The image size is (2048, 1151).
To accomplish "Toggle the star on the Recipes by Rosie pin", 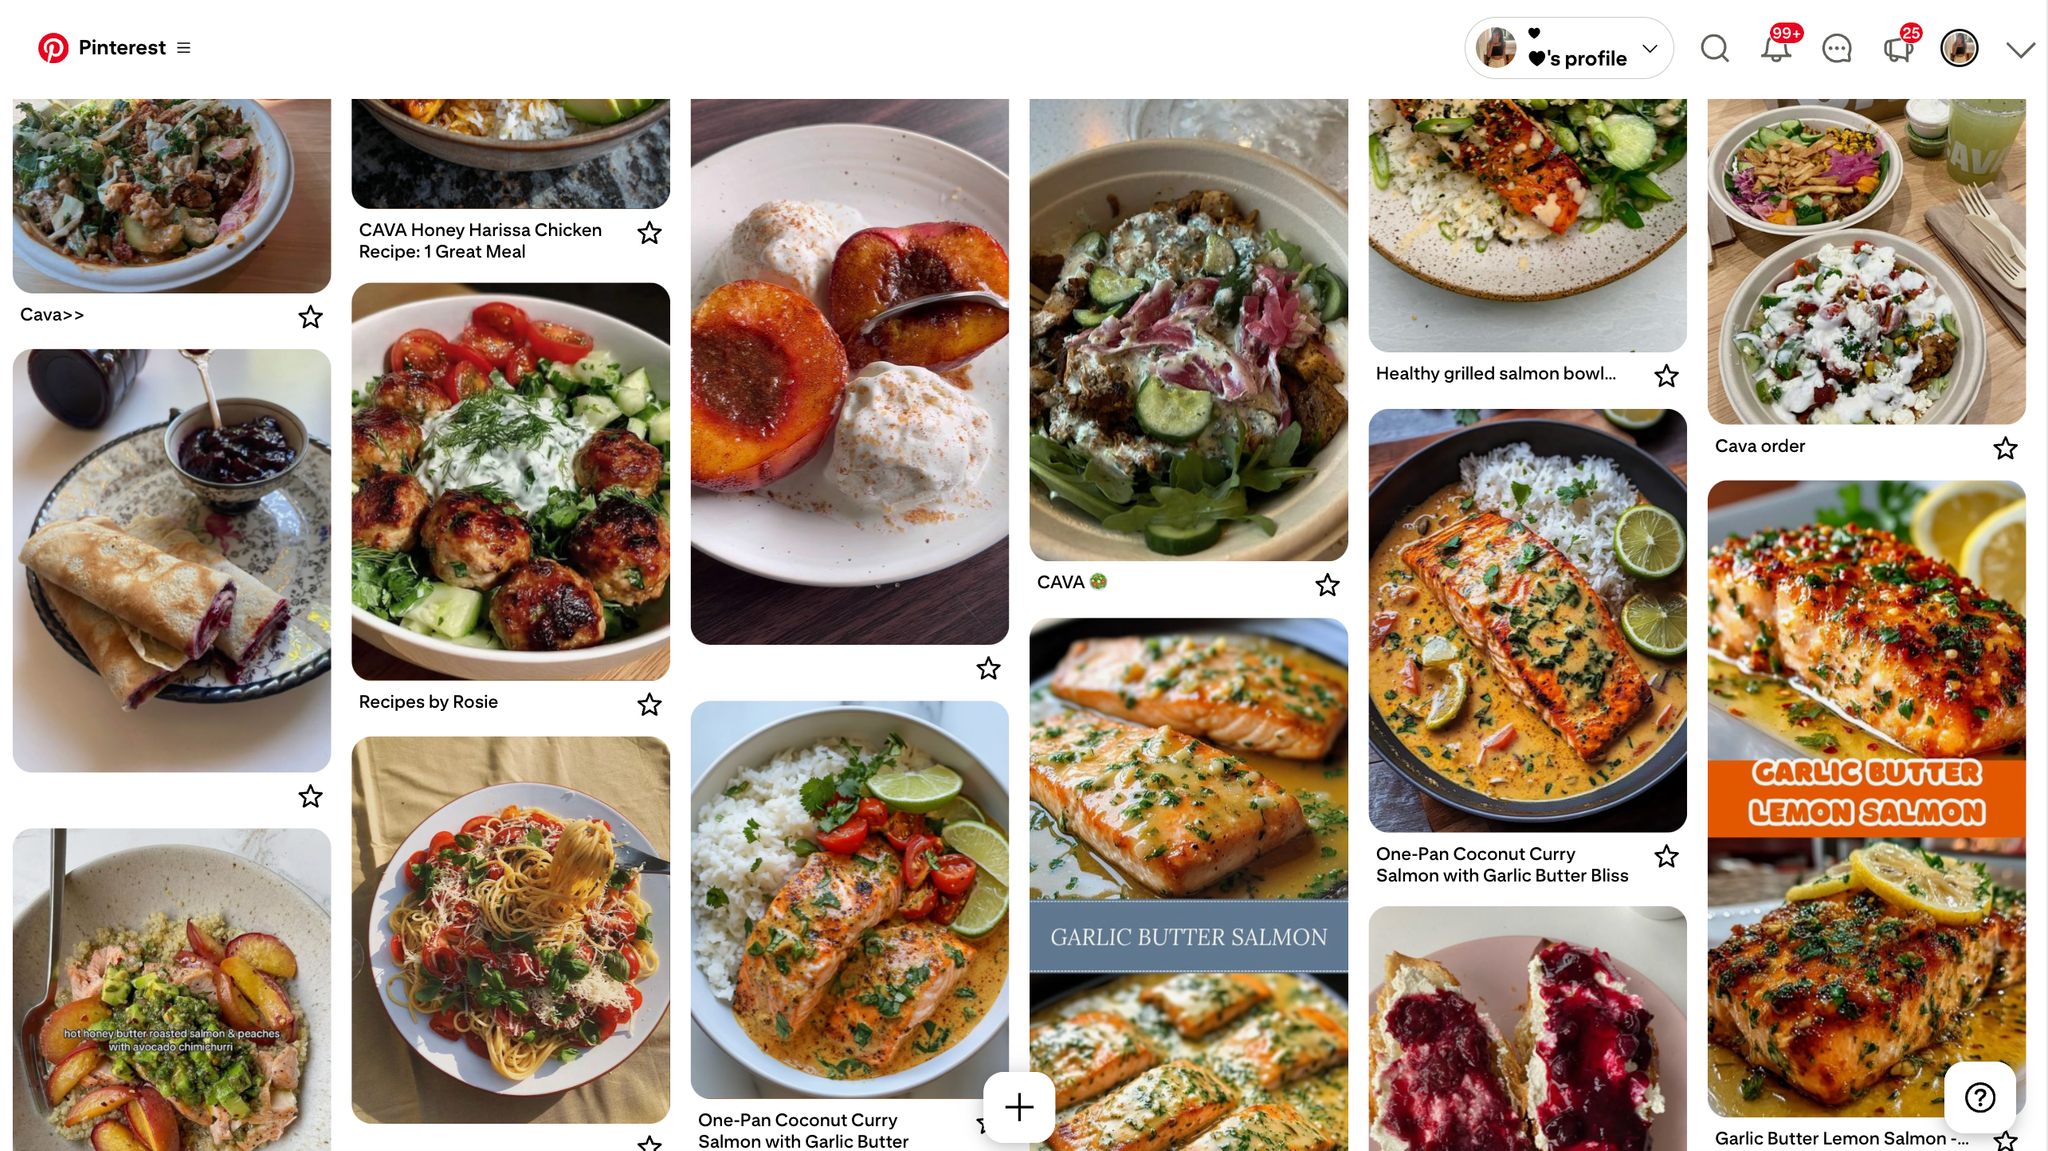I will click(649, 704).
